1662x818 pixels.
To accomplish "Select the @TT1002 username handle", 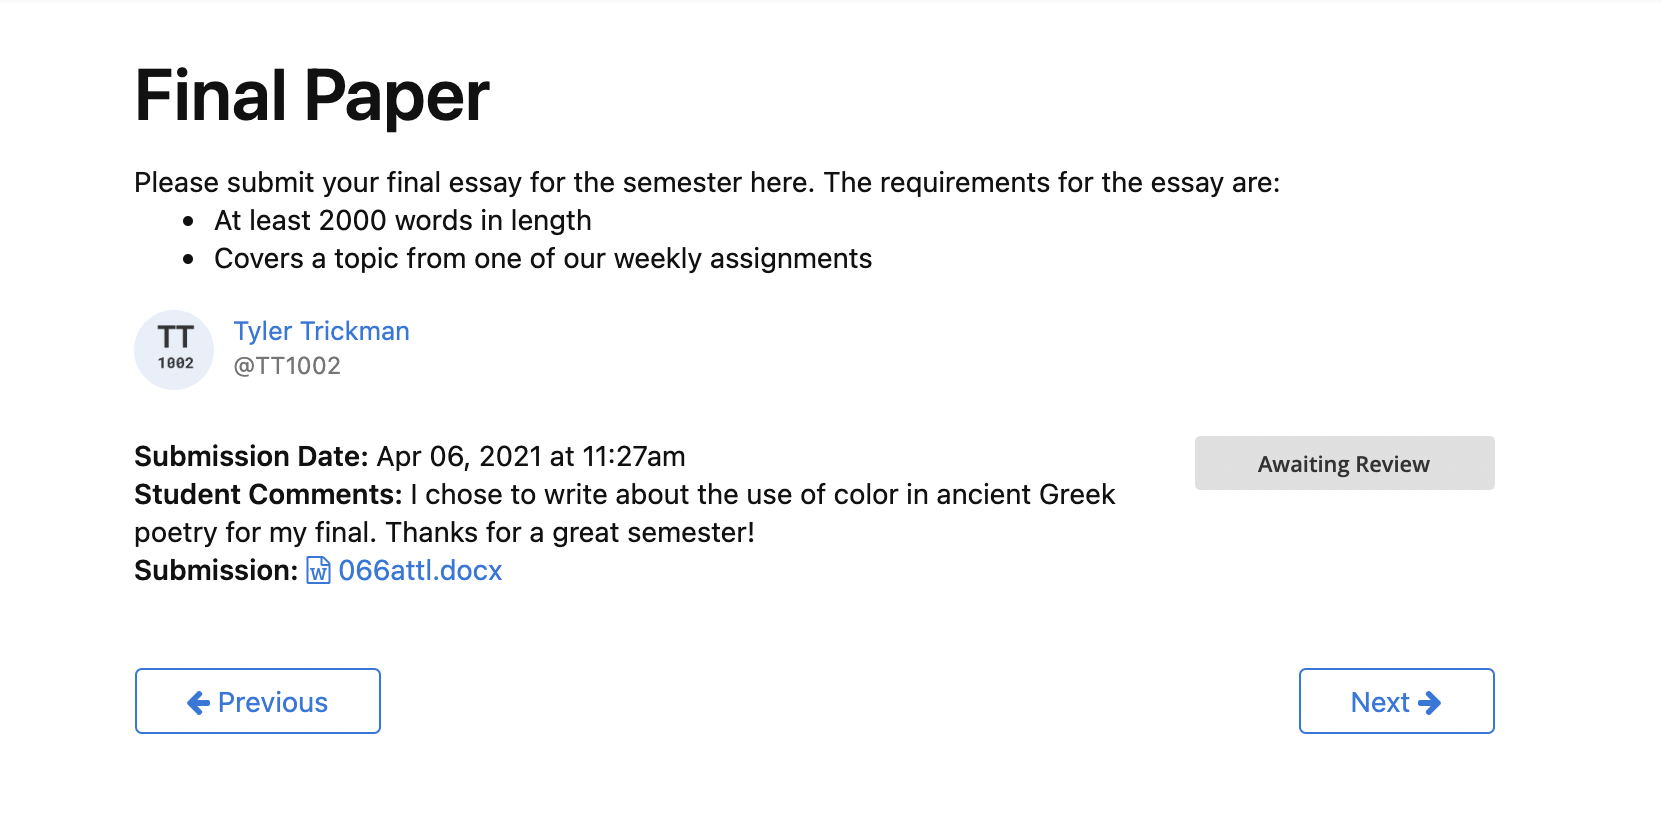I will coord(287,366).
